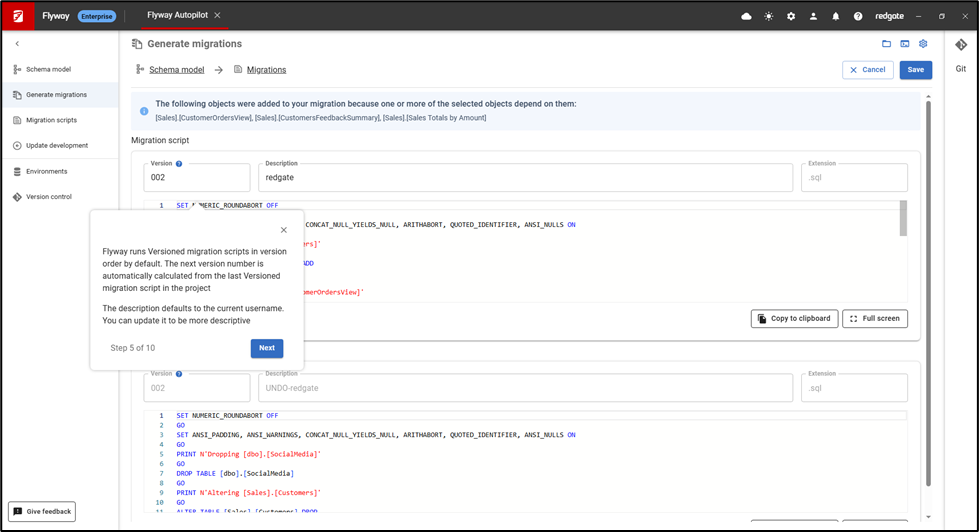Click the migration Version help icon

(x=179, y=164)
